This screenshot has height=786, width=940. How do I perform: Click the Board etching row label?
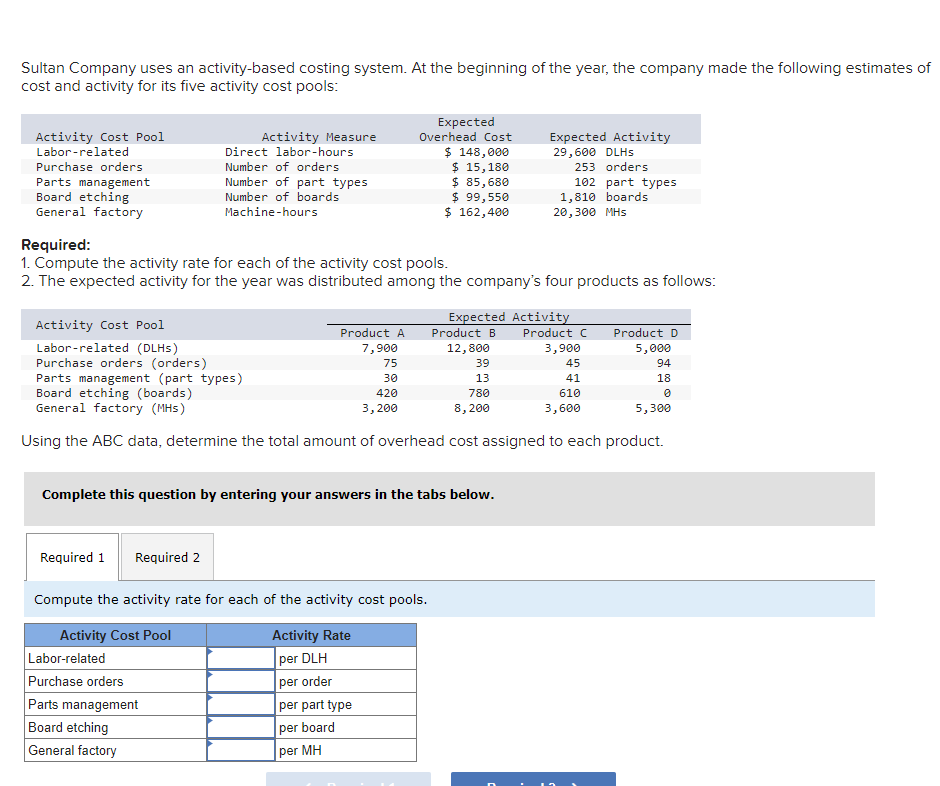point(68,727)
